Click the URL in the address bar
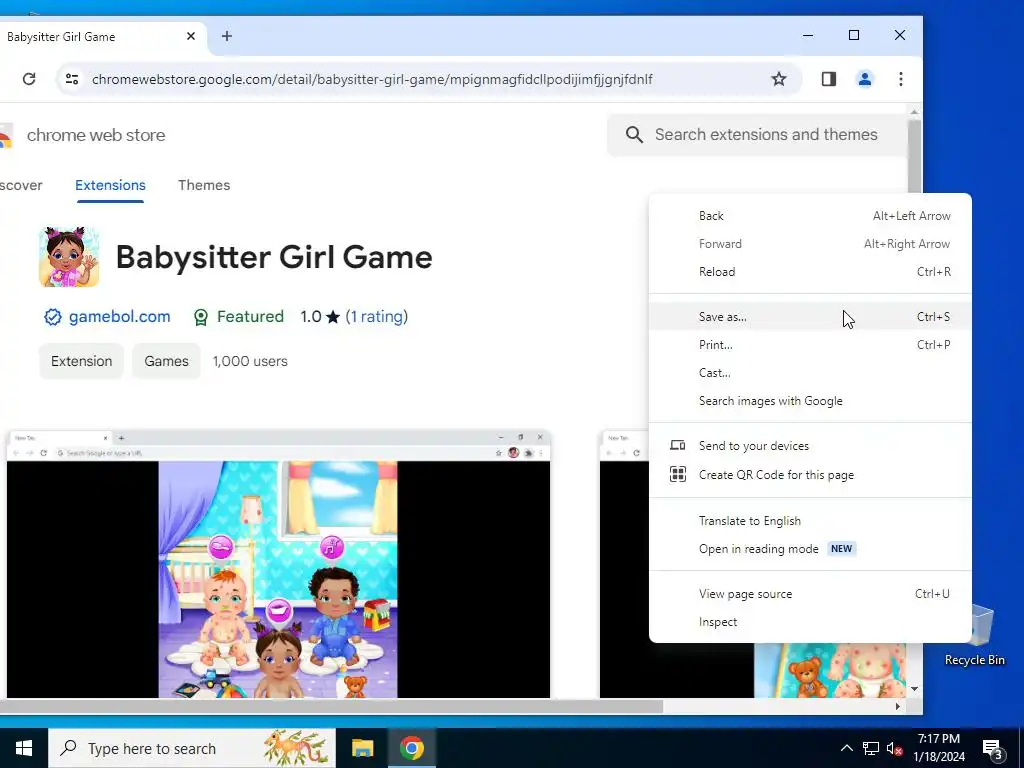Image resolution: width=1024 pixels, height=768 pixels. (372, 79)
